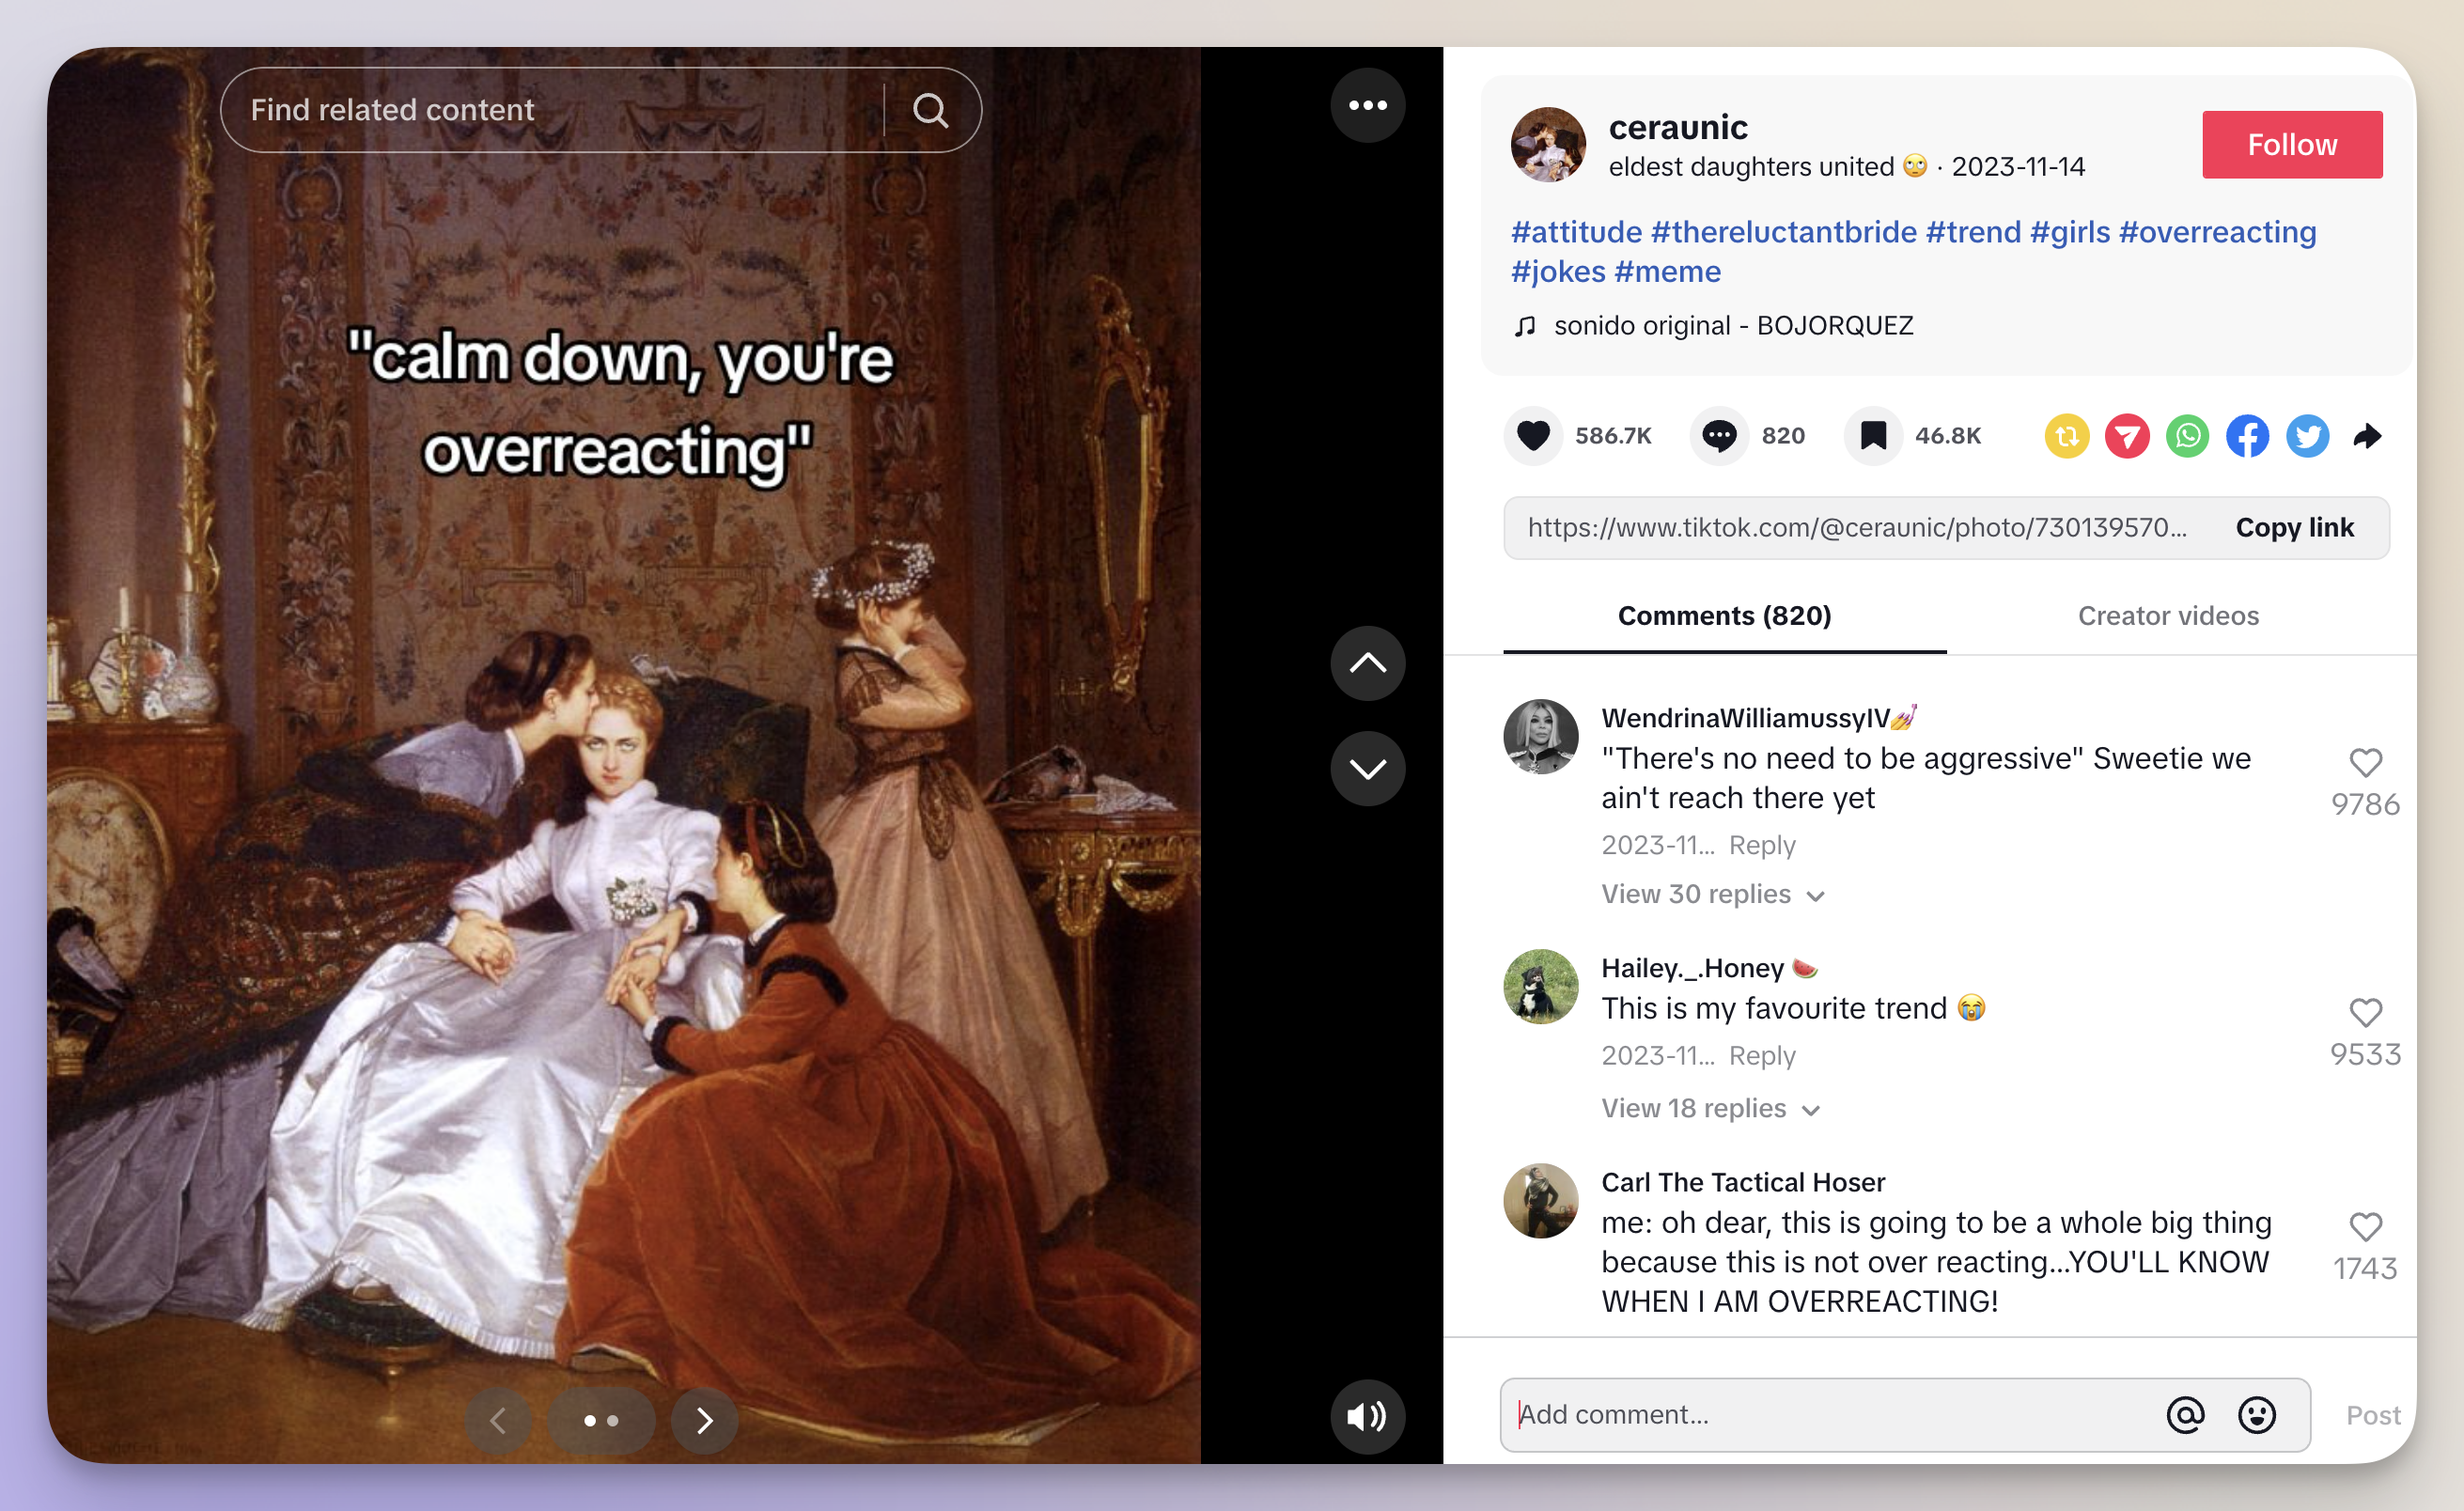Screen dimensions: 2464x1511
Task: Open more share options arrow
Action: click(x=2367, y=436)
